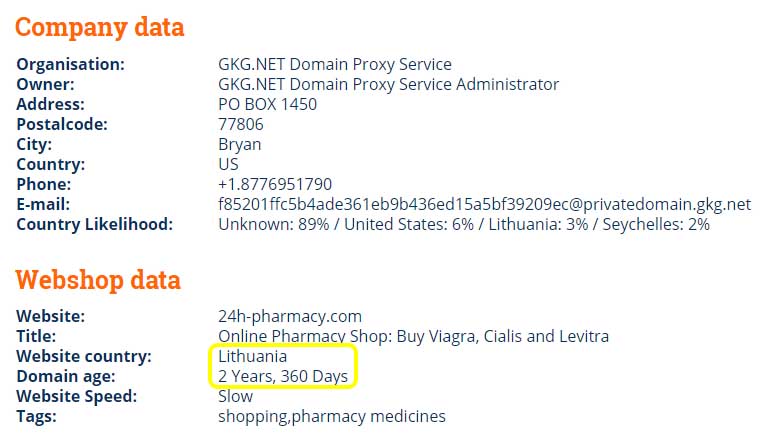Click the Online Pharmacy Shop title text
This screenshot has width=766, height=438.
pyautogui.click(x=413, y=336)
